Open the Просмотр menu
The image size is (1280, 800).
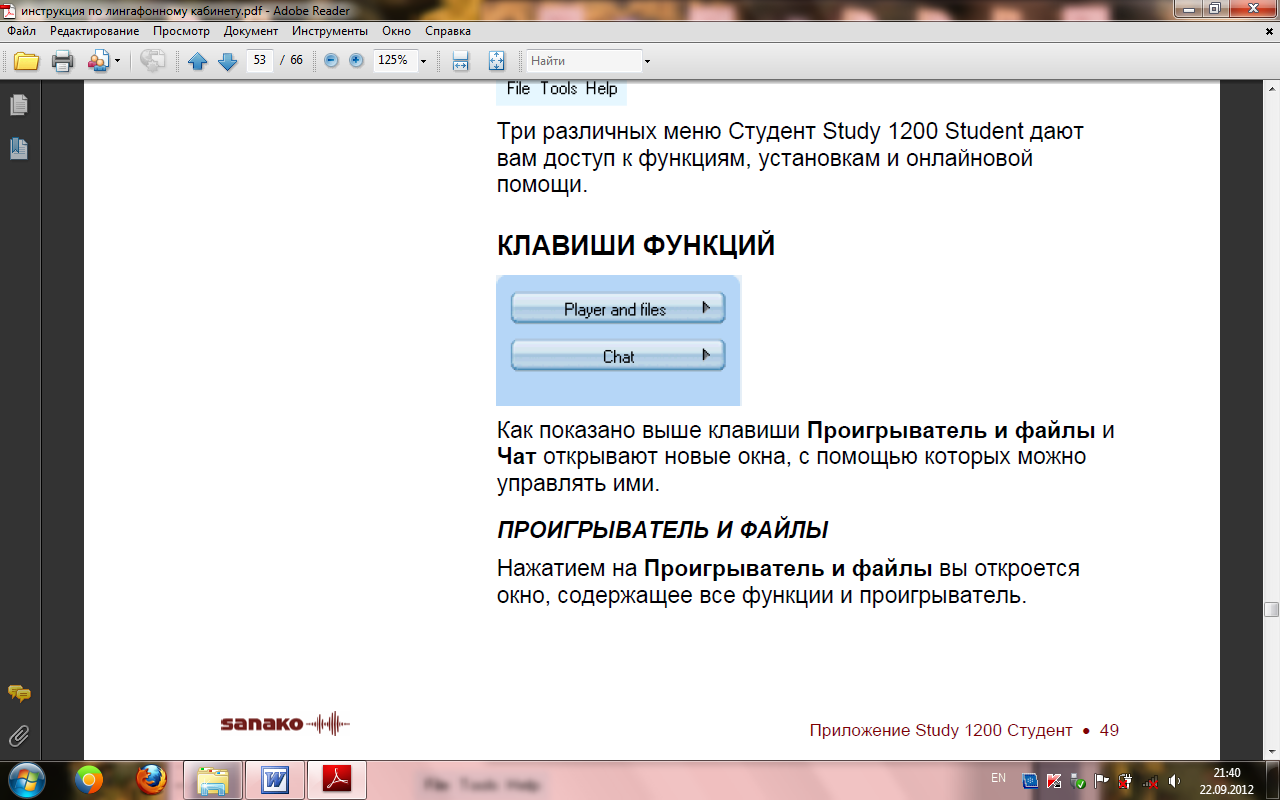tap(182, 31)
